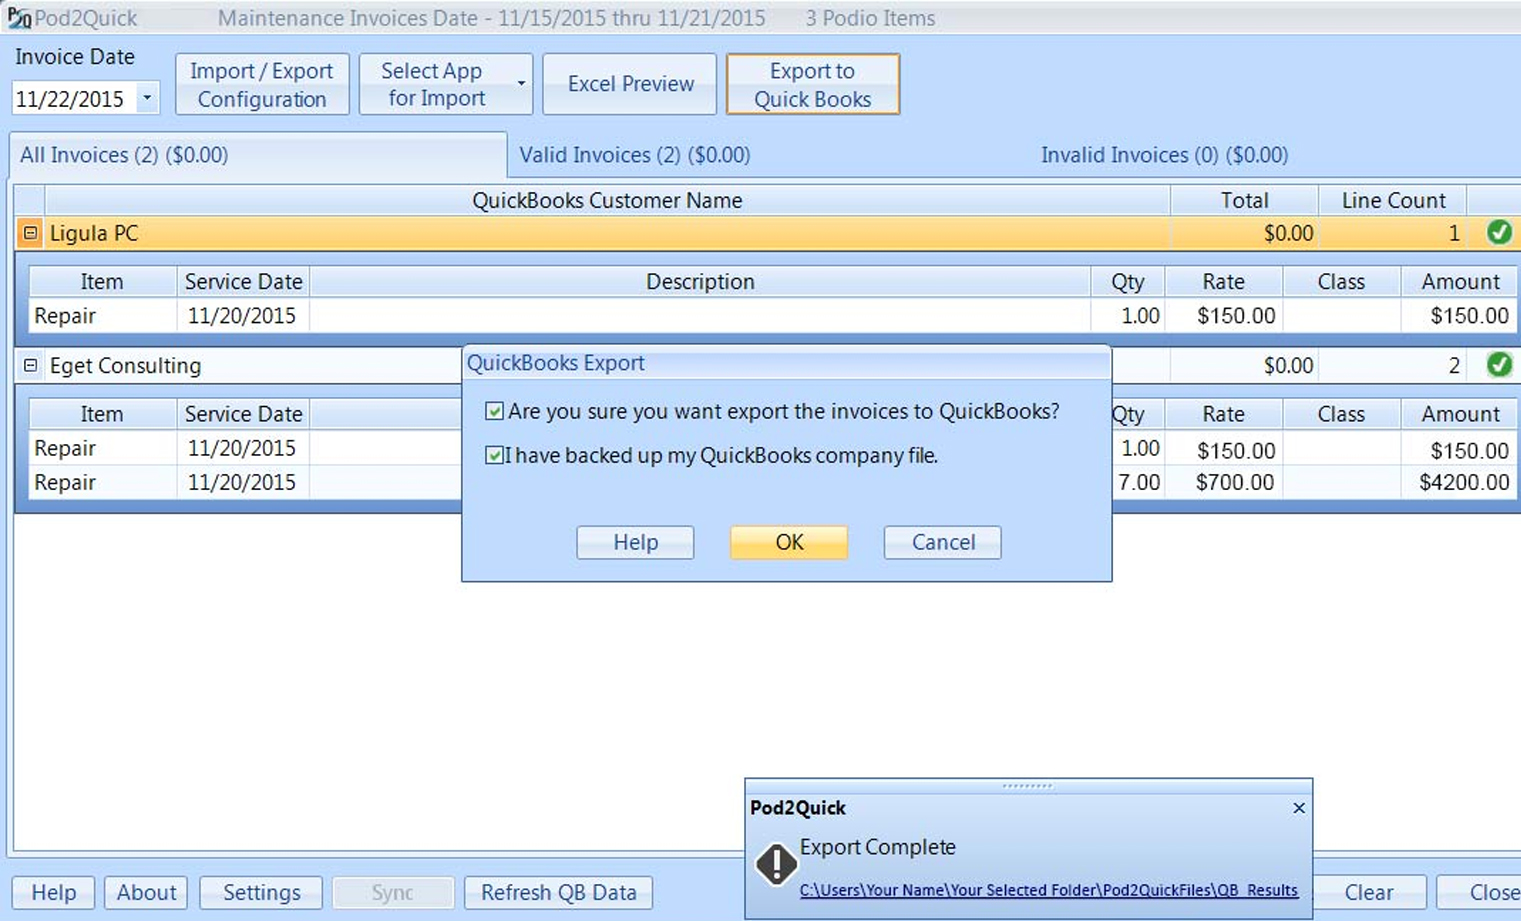Uncheck the backed up company file checkbox
The height and width of the screenshot is (921, 1521).
(x=494, y=455)
